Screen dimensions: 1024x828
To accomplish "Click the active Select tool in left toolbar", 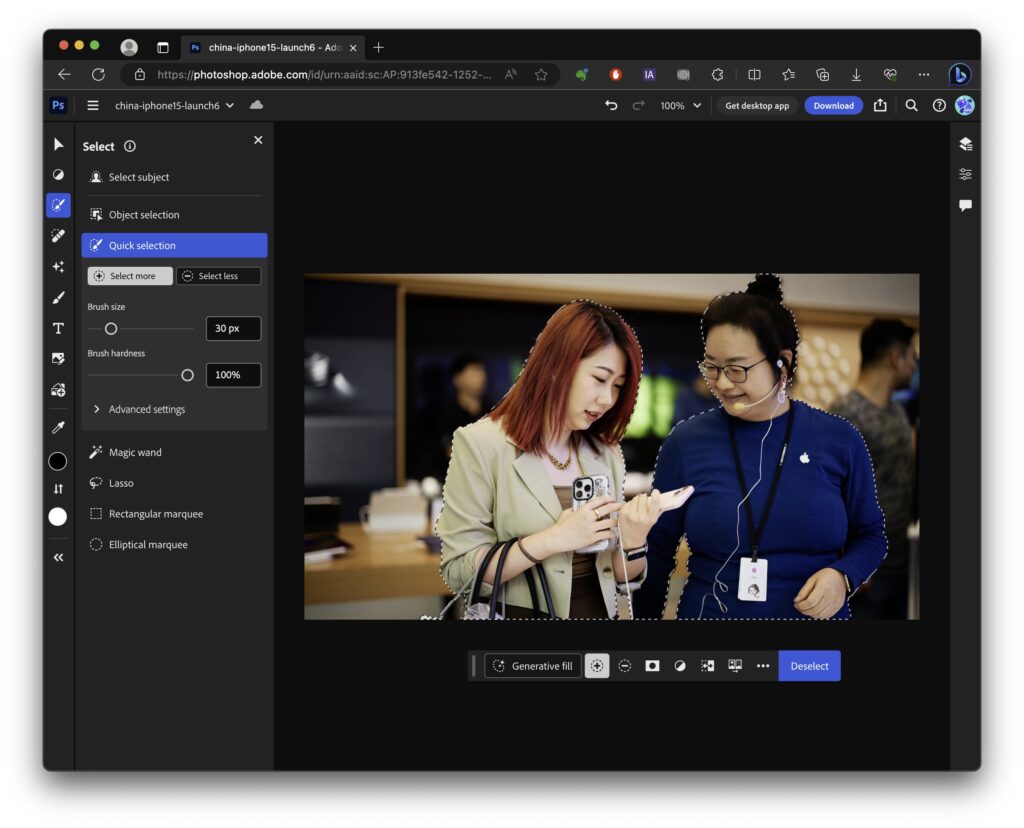I will point(58,205).
